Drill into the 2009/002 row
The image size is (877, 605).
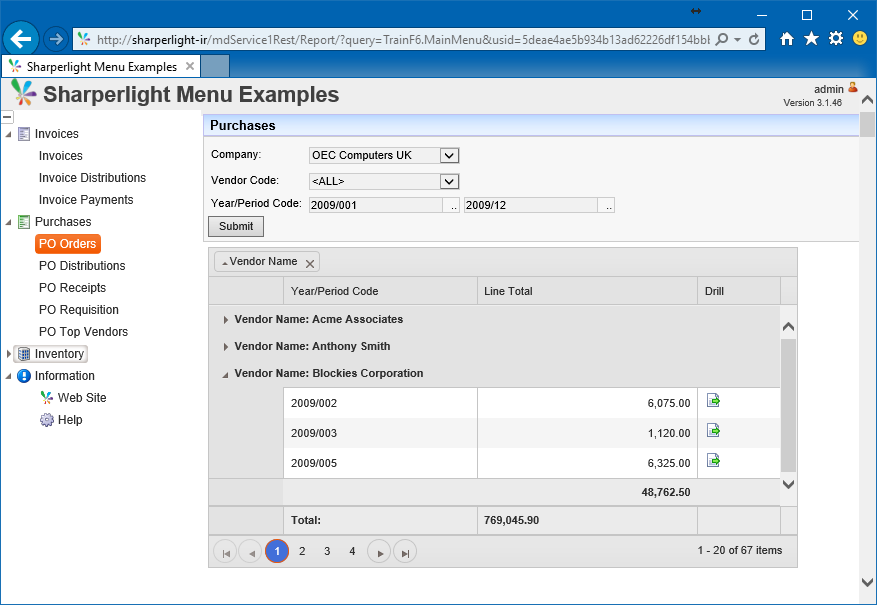click(x=713, y=400)
